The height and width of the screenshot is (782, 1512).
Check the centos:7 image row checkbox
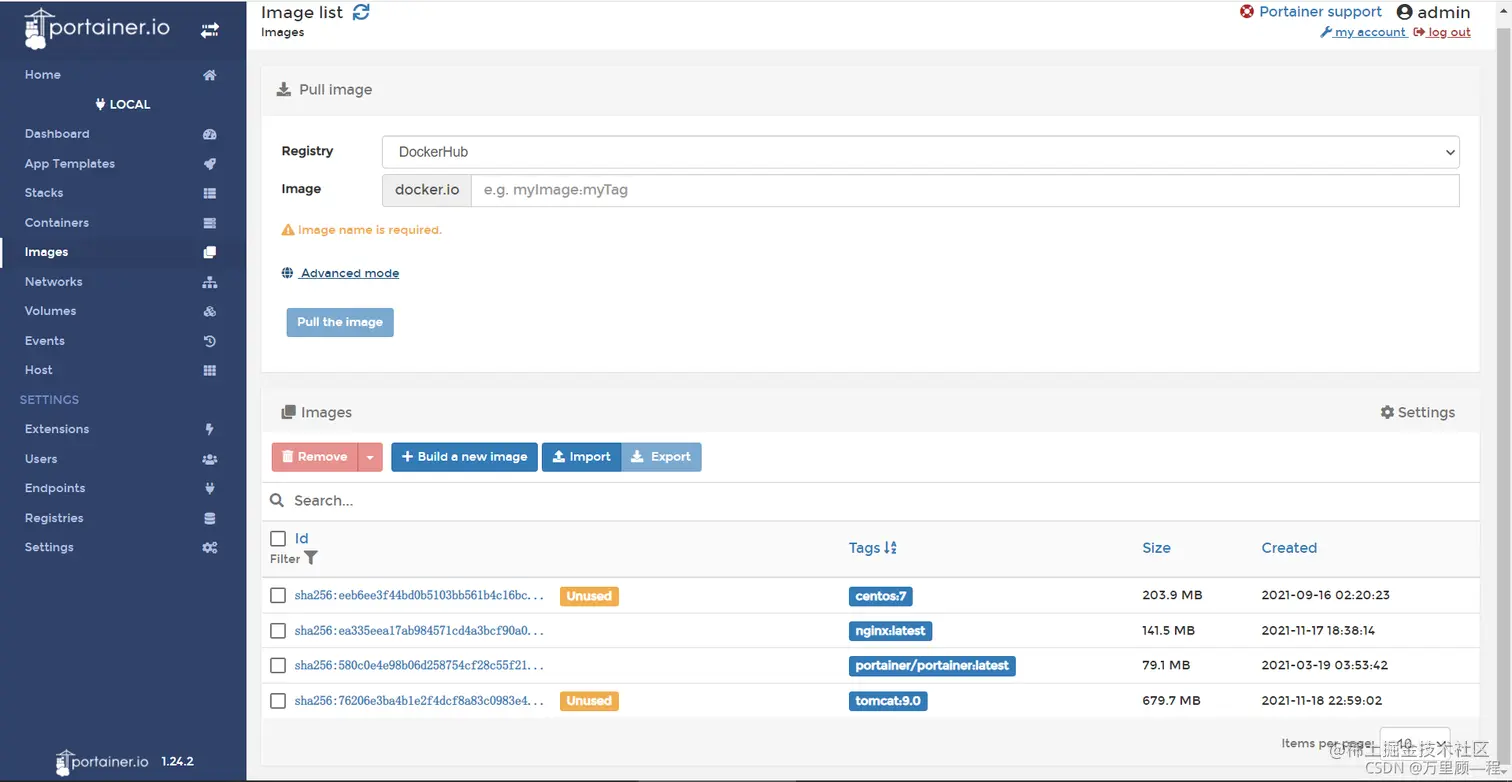coord(278,595)
